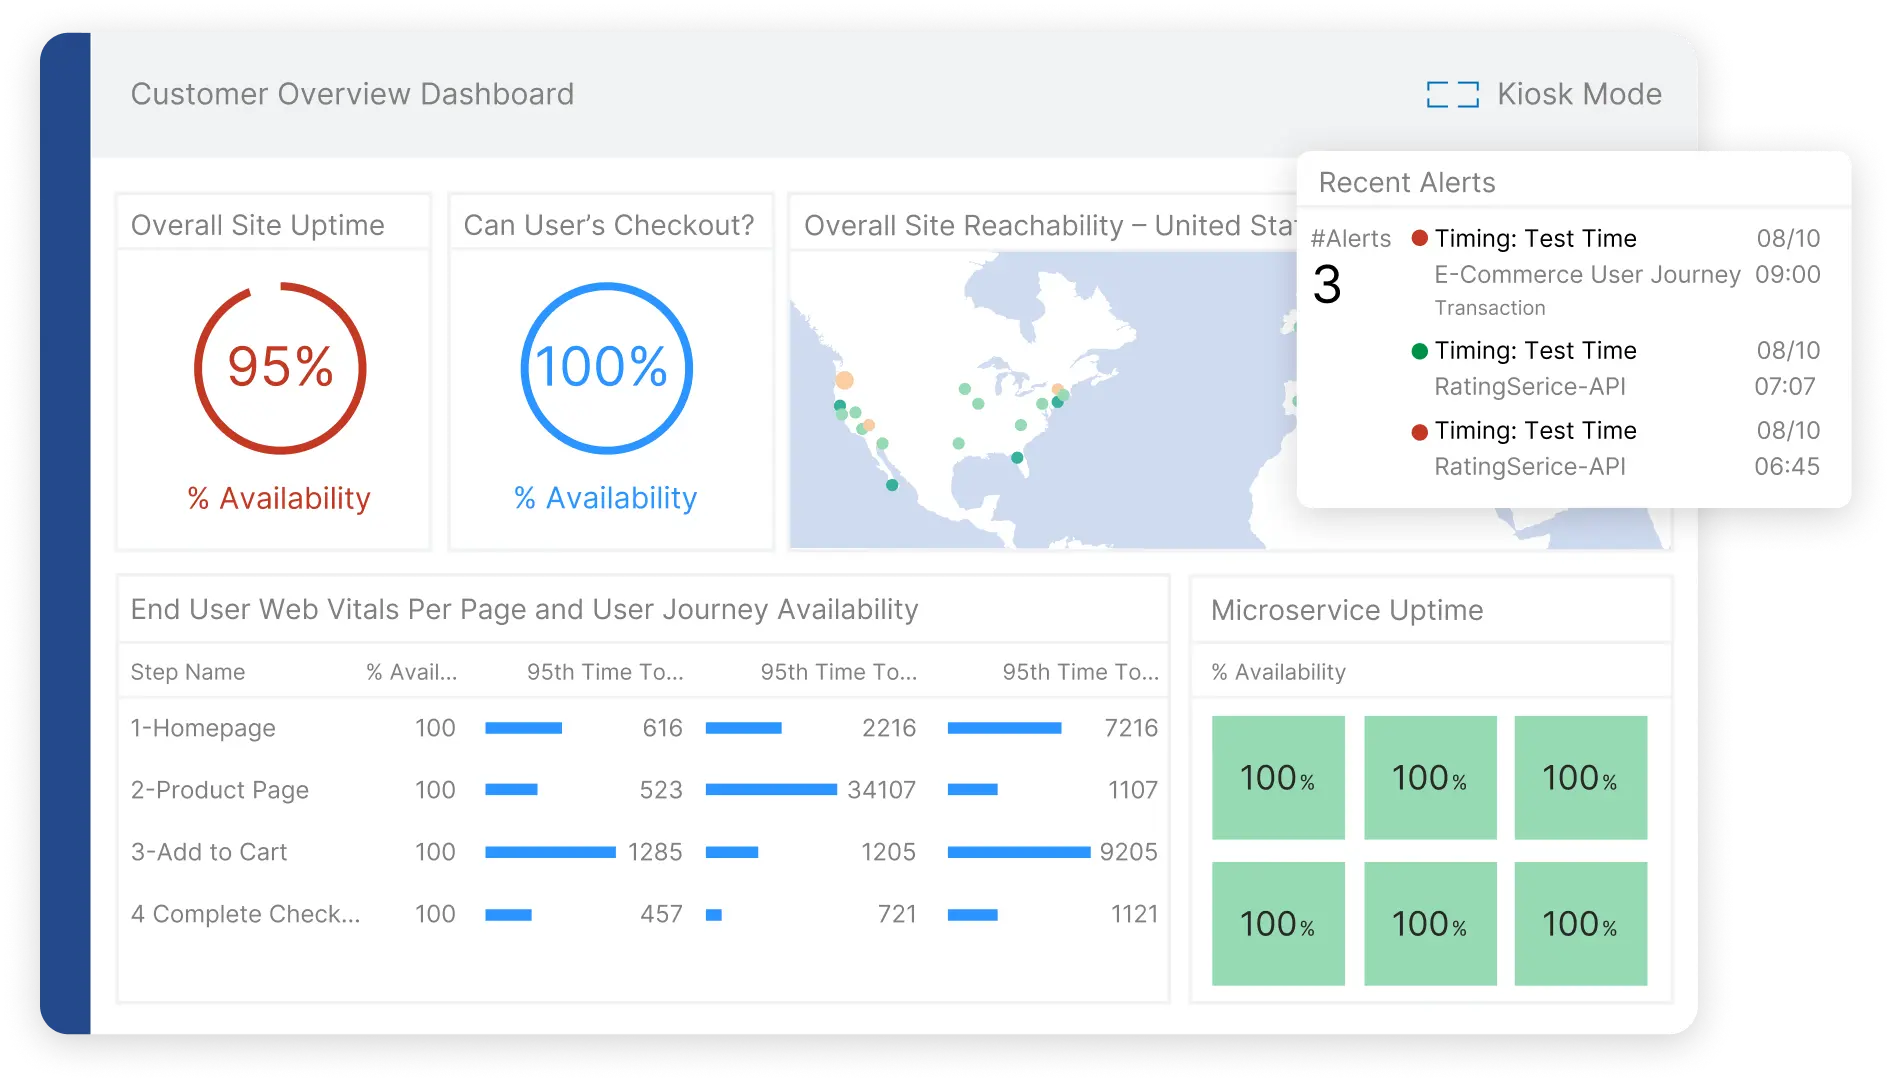This screenshot has width=1892, height=1083.
Task: Click the Kiosk Mode expand icon
Action: coord(1451,94)
